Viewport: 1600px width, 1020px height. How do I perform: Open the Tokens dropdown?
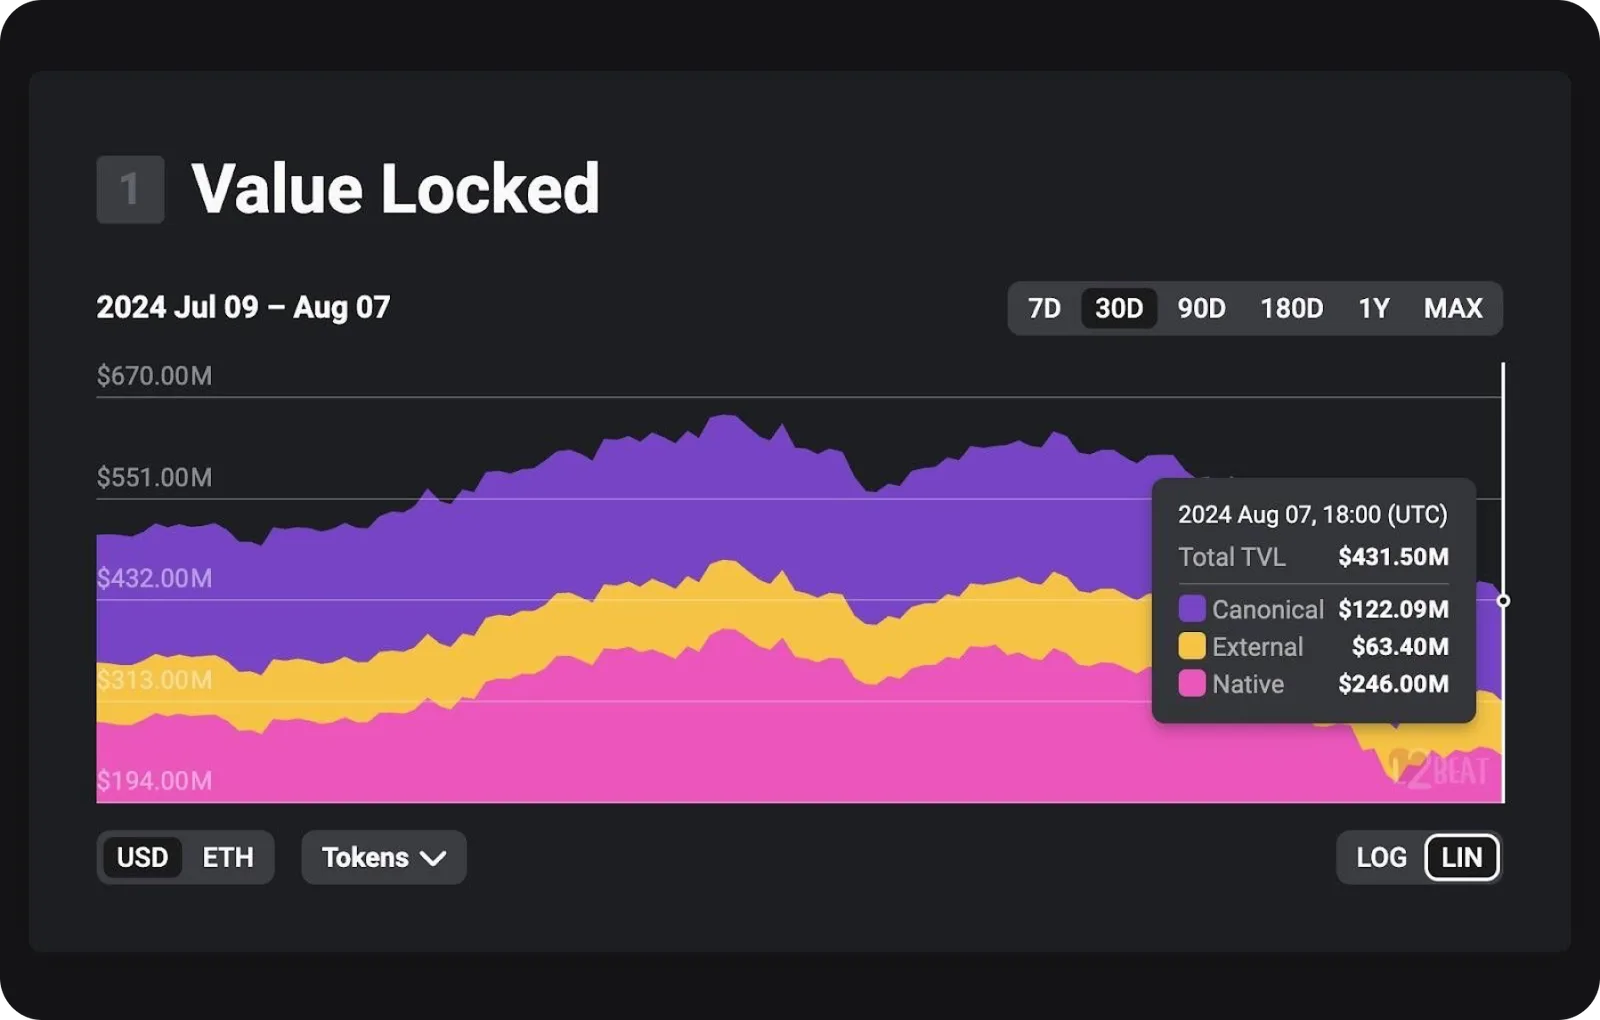(x=384, y=857)
